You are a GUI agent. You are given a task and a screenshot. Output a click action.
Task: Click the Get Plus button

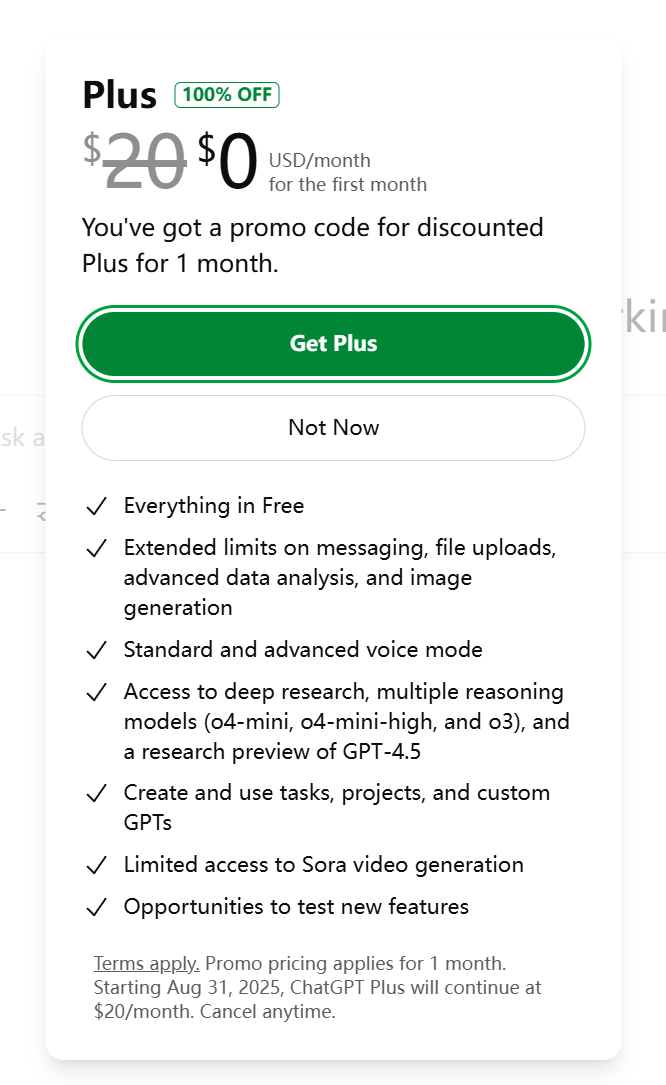tap(333, 344)
